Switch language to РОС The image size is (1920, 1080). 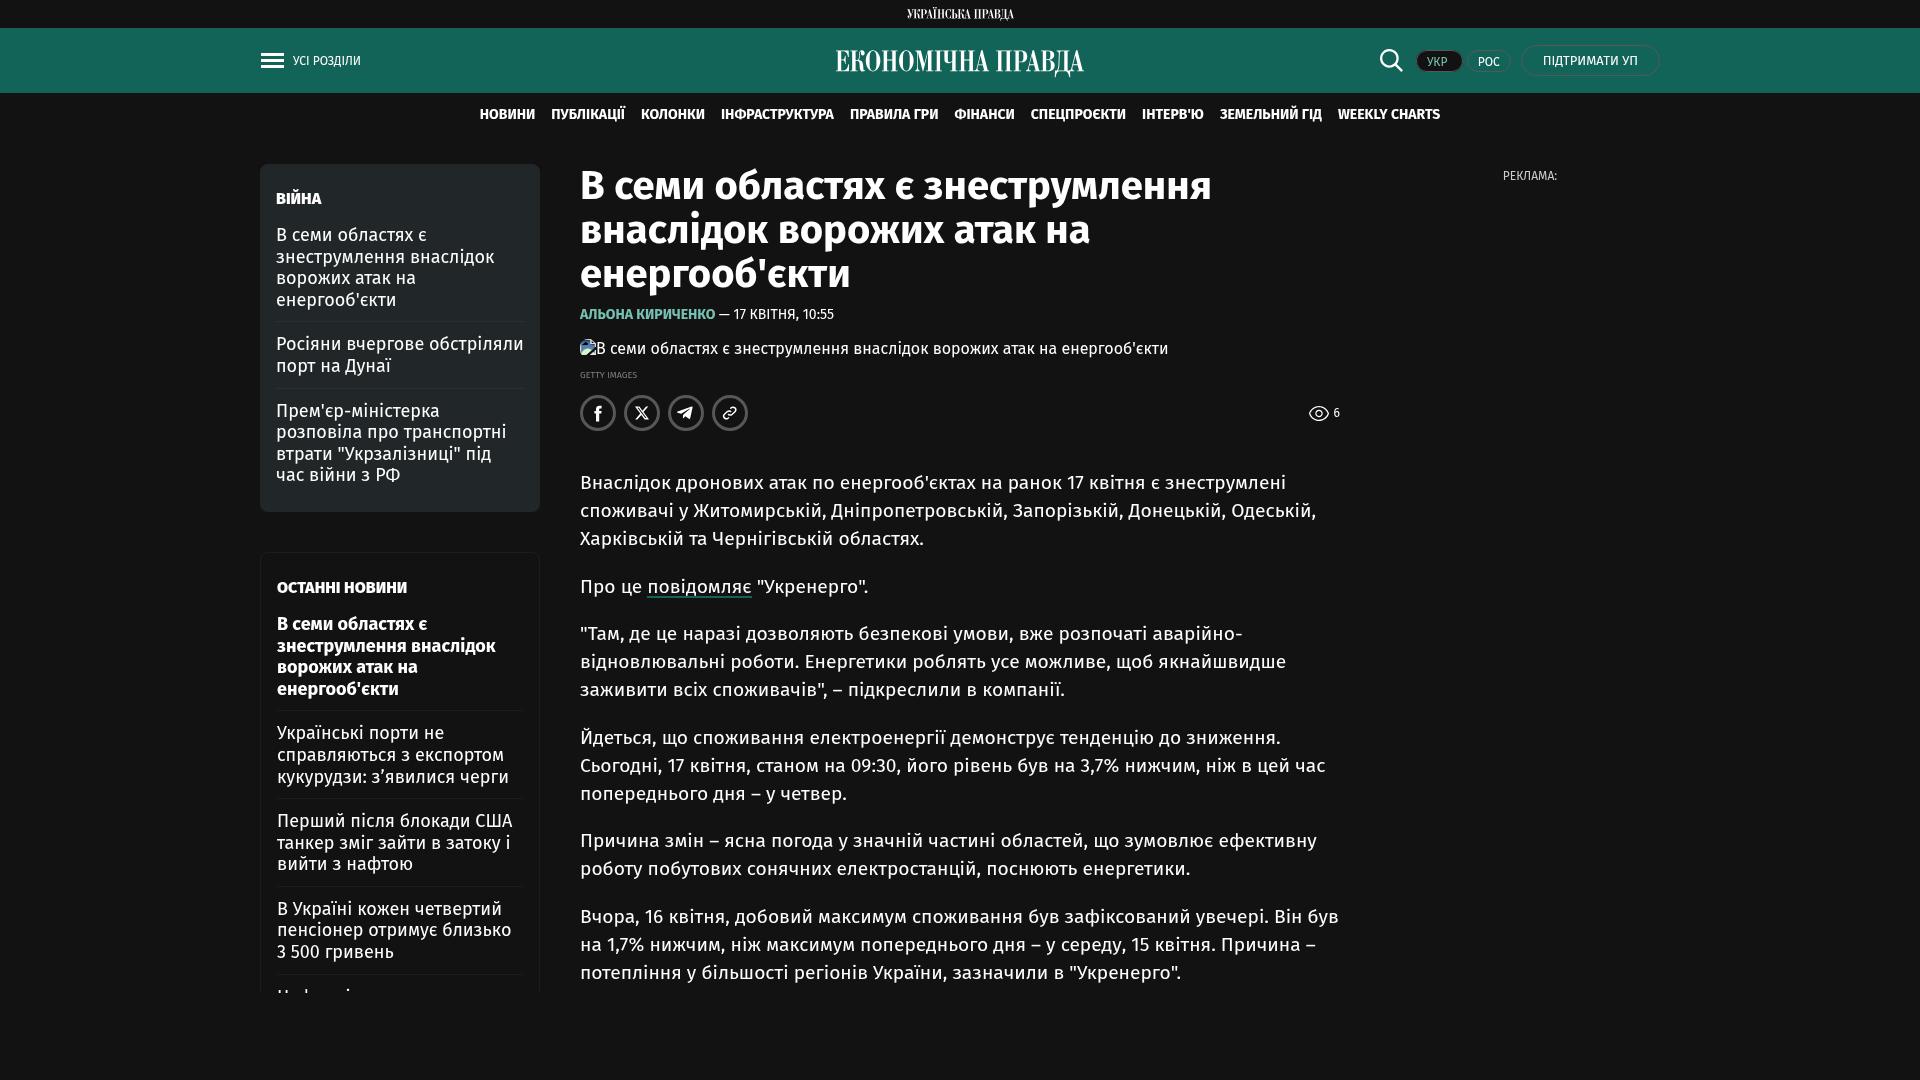pyautogui.click(x=1488, y=62)
